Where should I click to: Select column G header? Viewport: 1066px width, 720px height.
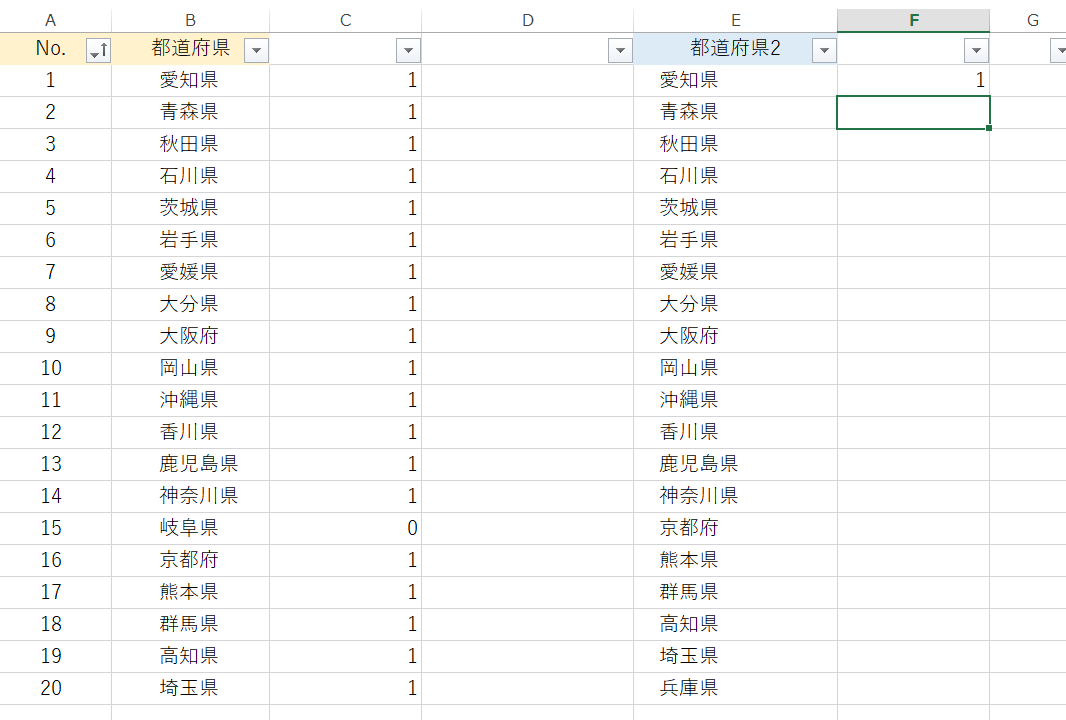pos(1032,20)
